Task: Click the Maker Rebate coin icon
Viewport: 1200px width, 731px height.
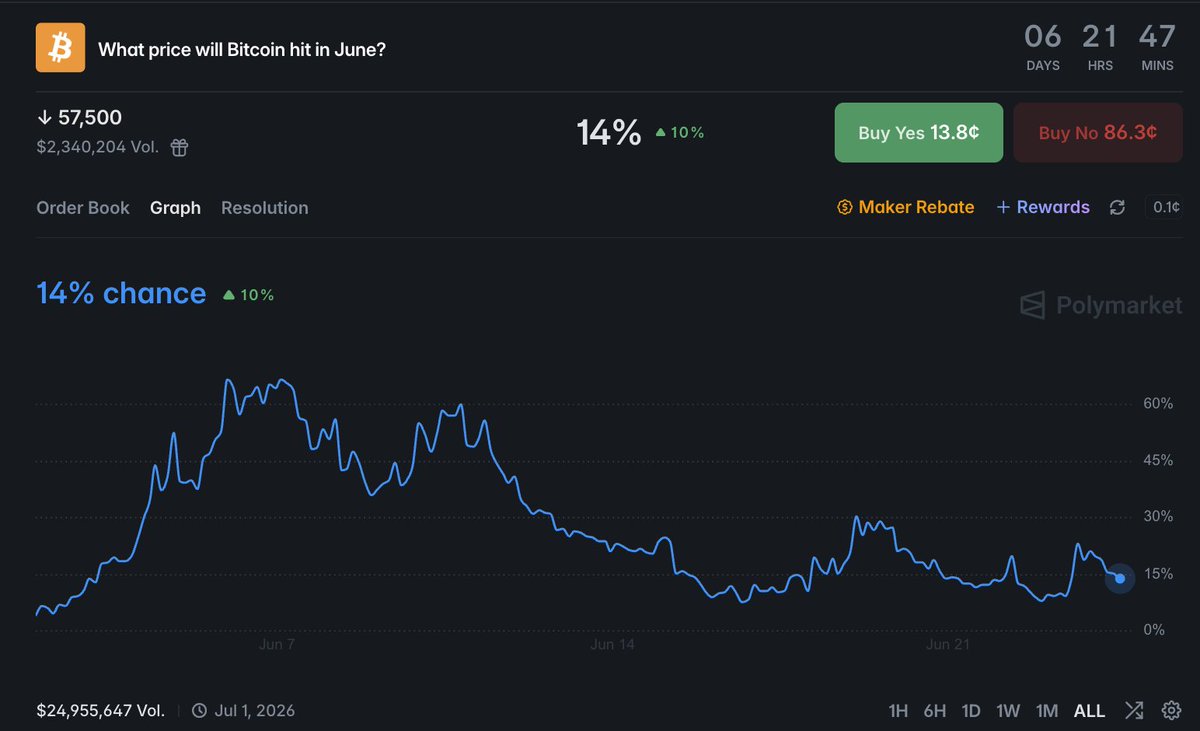Action: point(845,207)
